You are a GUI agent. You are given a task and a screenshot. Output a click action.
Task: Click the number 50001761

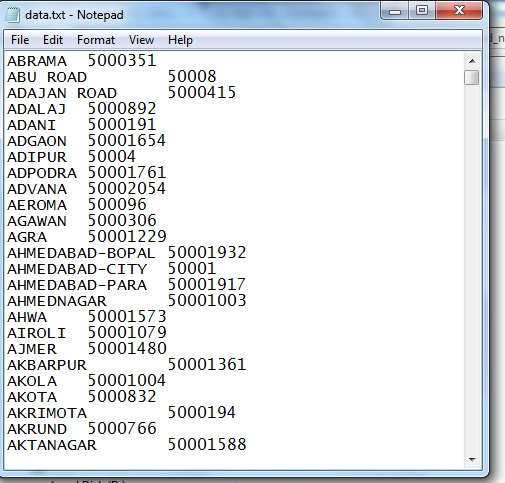pyautogui.click(x=127, y=173)
